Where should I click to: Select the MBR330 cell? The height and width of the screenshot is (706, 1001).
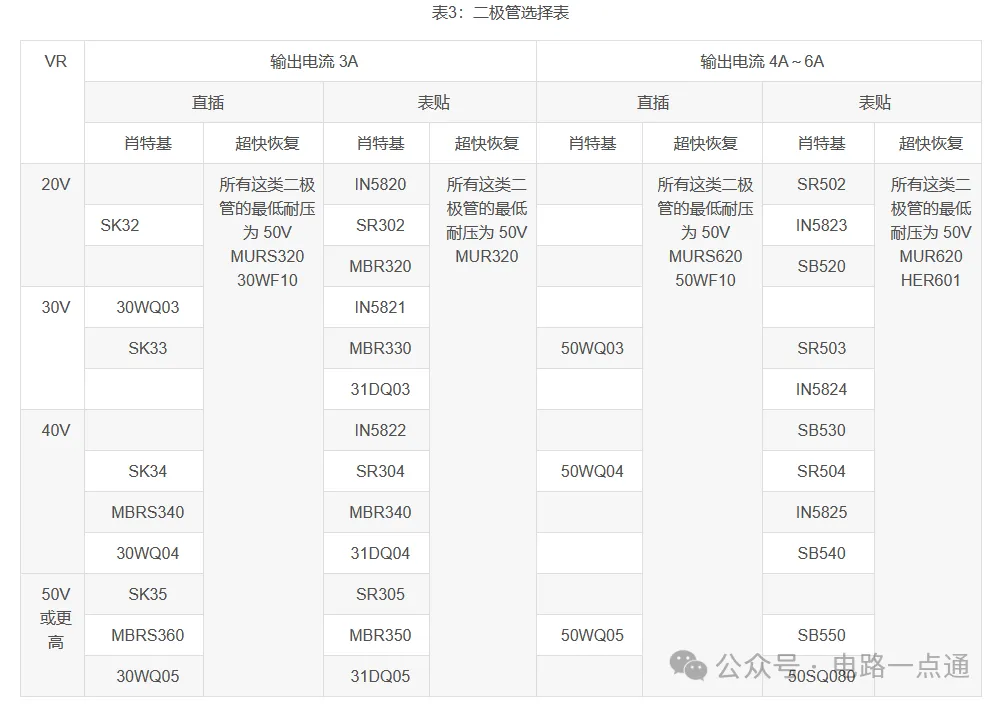tap(377, 348)
